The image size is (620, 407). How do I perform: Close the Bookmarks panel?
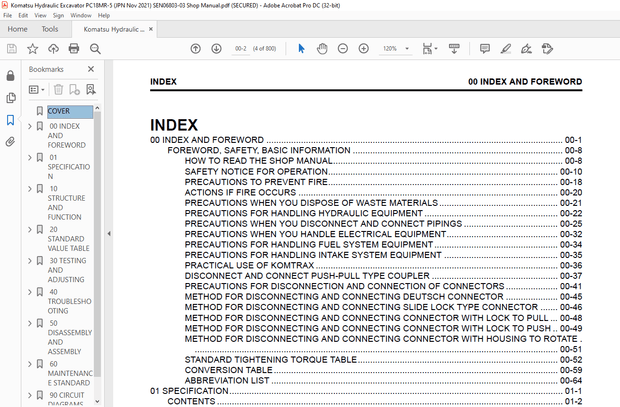coord(91,69)
